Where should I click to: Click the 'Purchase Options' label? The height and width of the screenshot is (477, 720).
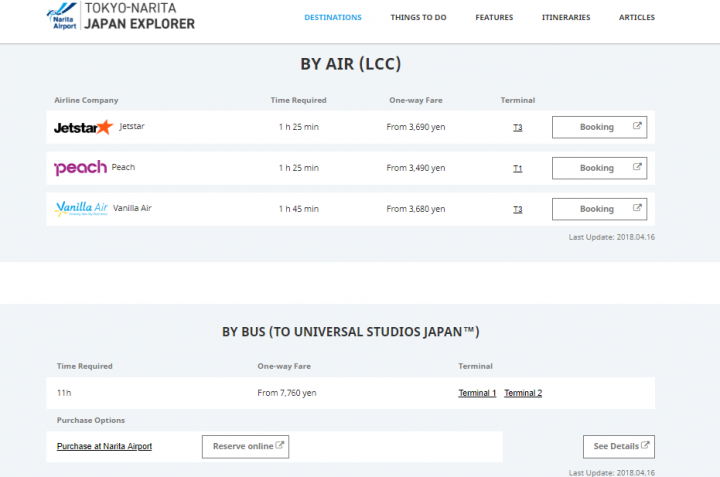click(x=90, y=420)
